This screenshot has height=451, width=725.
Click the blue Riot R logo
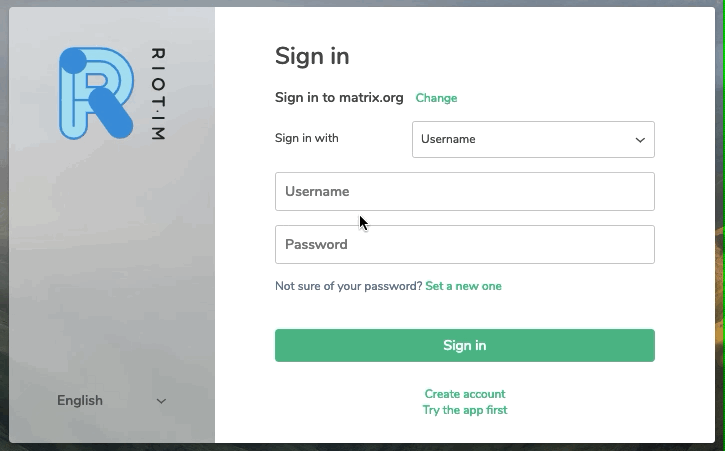pyautogui.click(x=96, y=93)
